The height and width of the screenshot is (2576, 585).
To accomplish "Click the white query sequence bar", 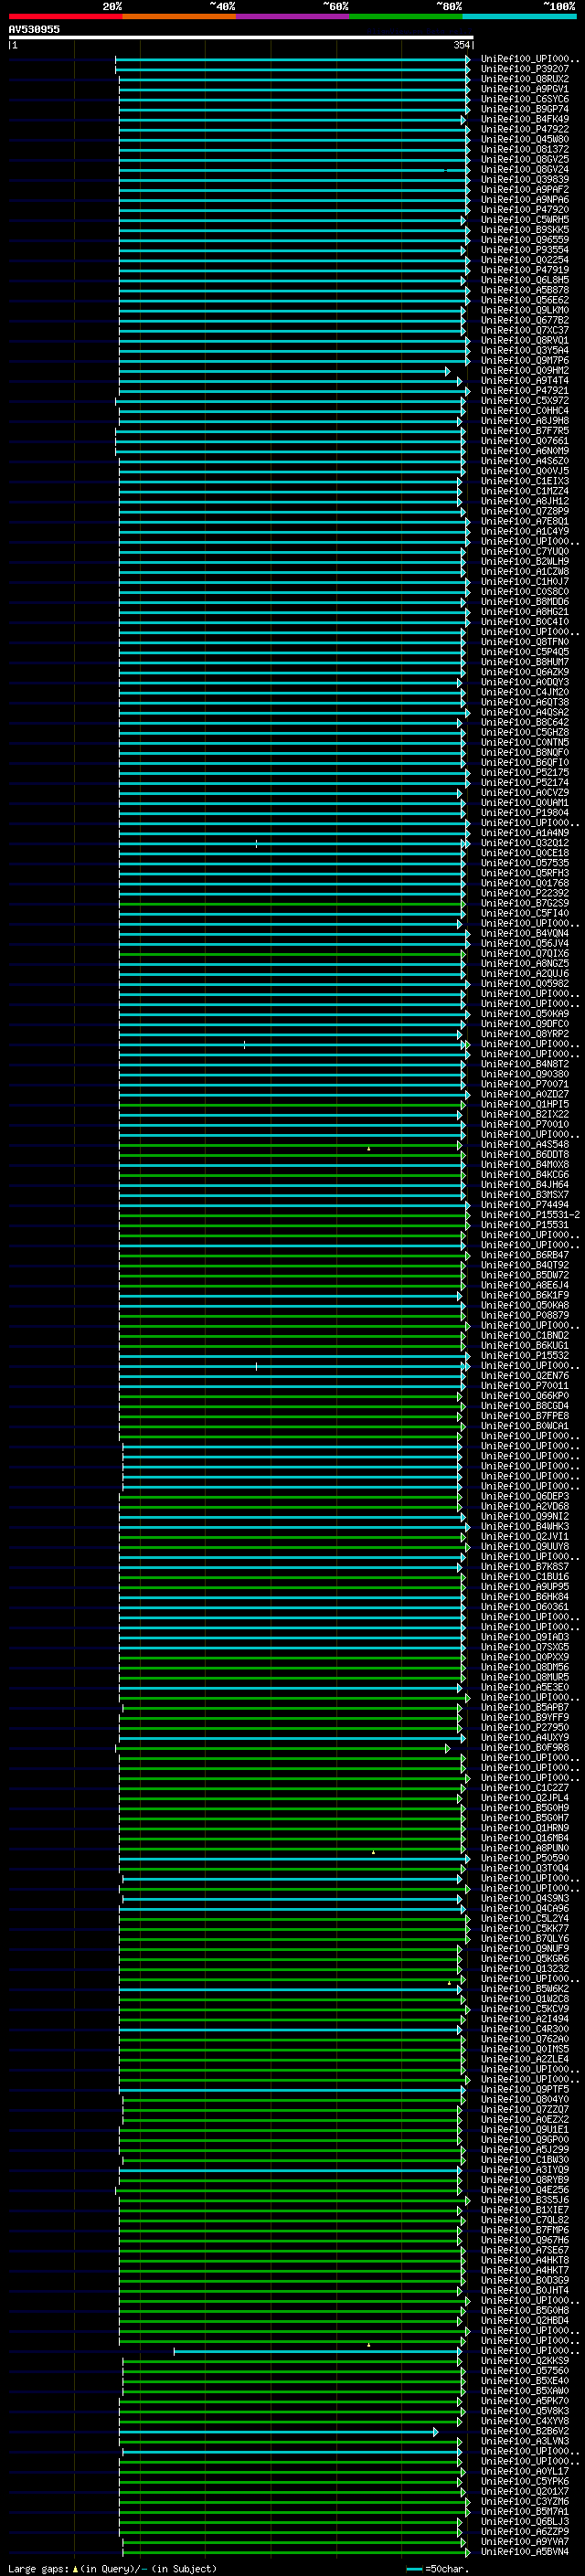I will click(x=241, y=38).
